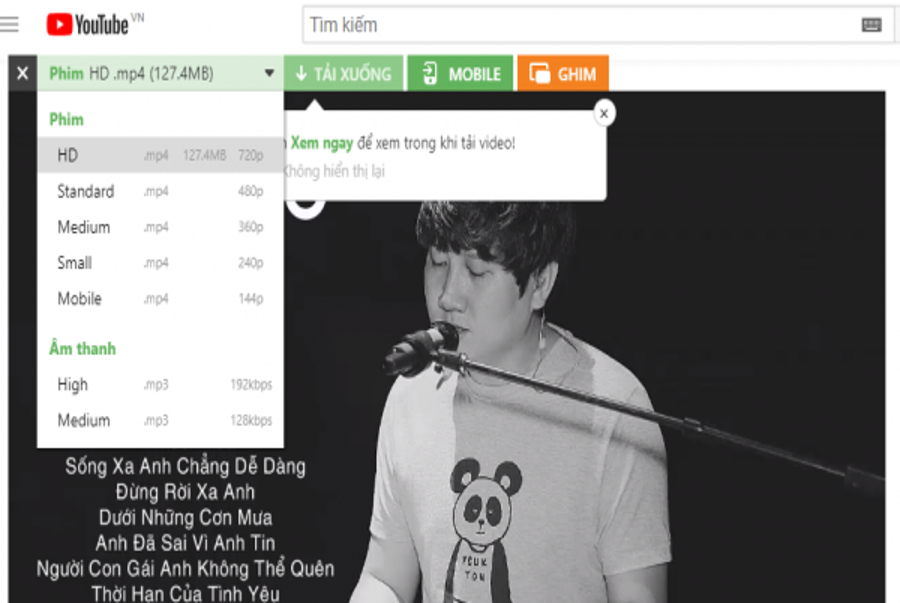The height and width of the screenshot is (603, 900).
Task: Choose Small 240p mp4 format
Action: pyautogui.click(x=160, y=263)
